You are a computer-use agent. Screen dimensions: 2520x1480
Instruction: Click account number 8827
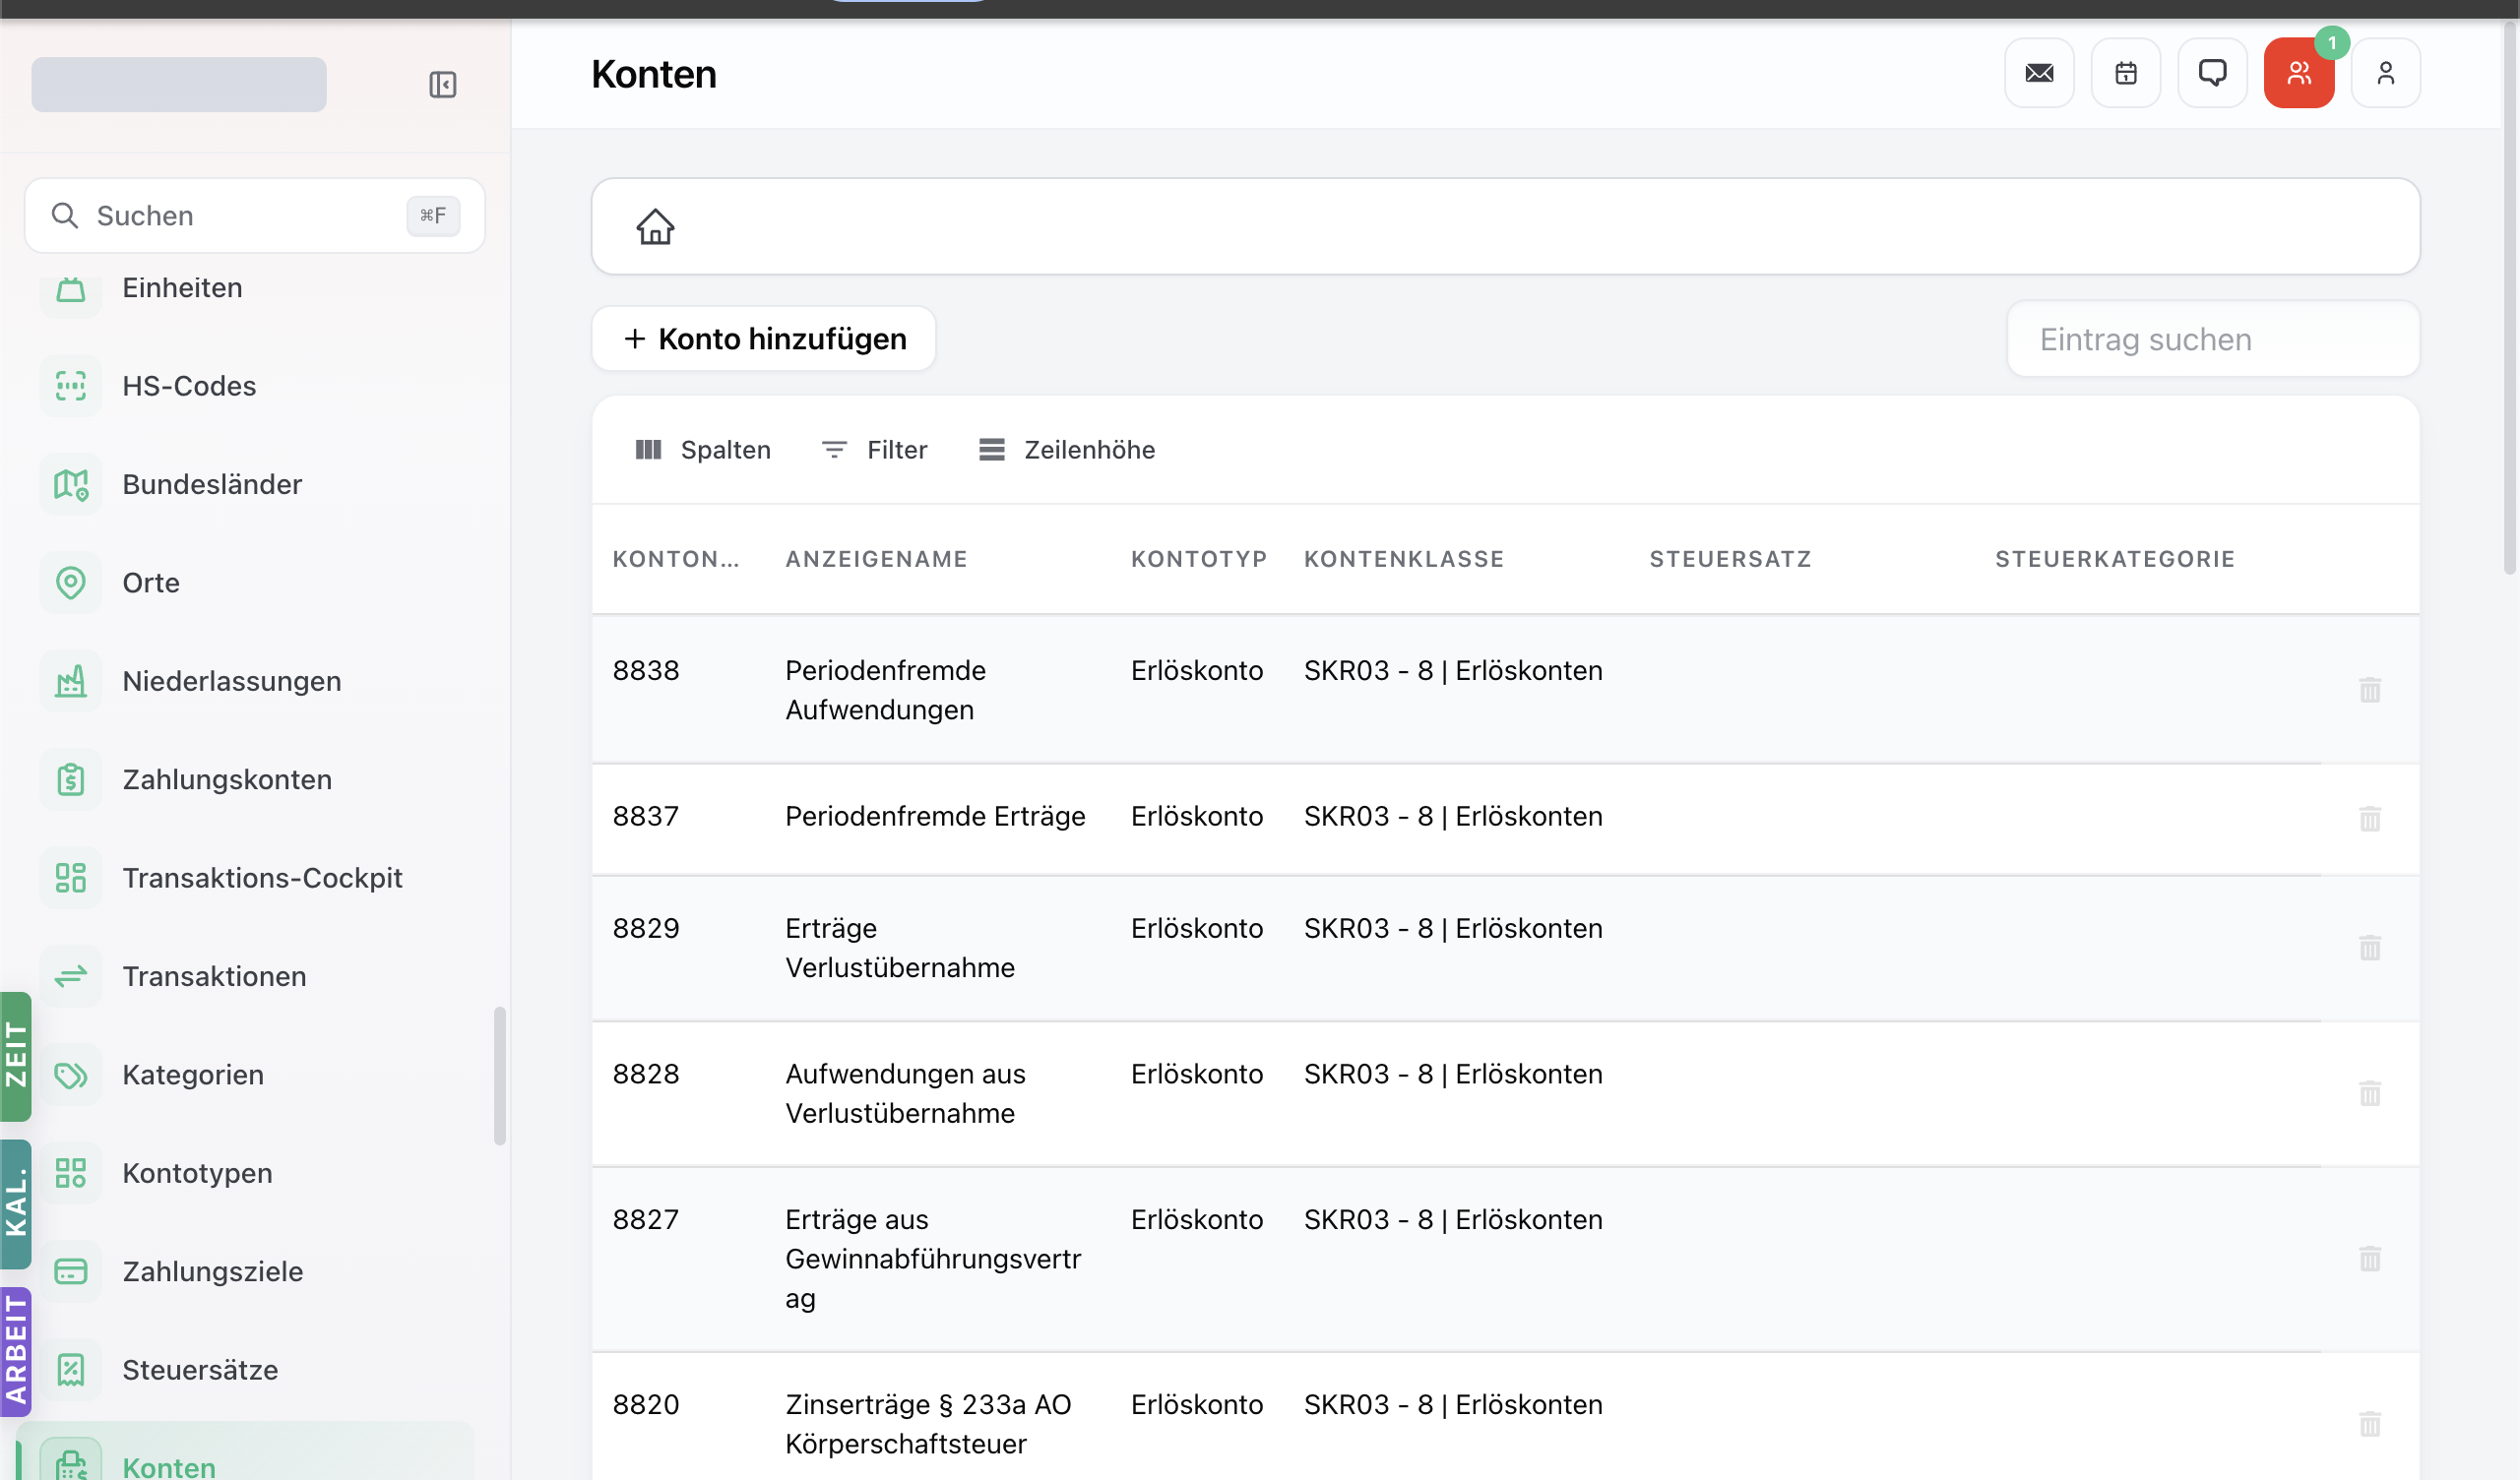(x=646, y=1220)
